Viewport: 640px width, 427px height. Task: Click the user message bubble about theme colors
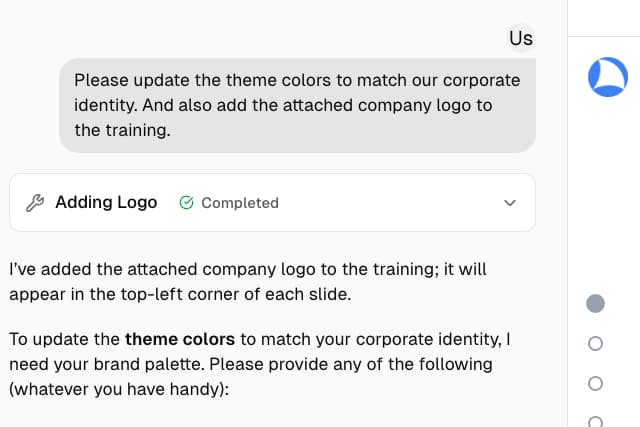coord(297,105)
